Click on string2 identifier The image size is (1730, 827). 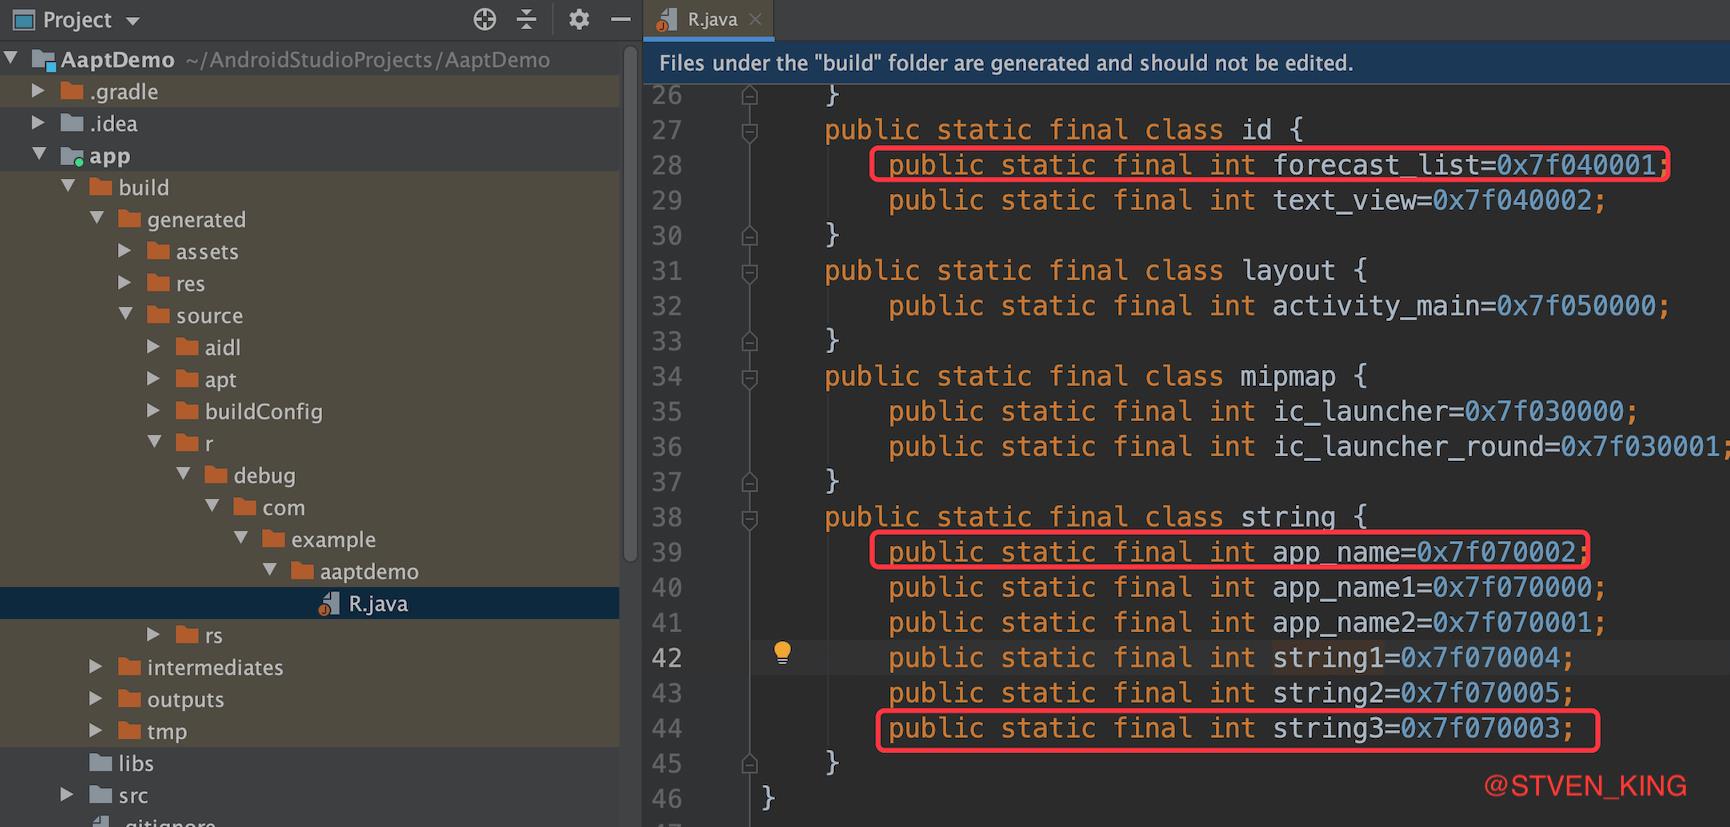tap(1328, 693)
